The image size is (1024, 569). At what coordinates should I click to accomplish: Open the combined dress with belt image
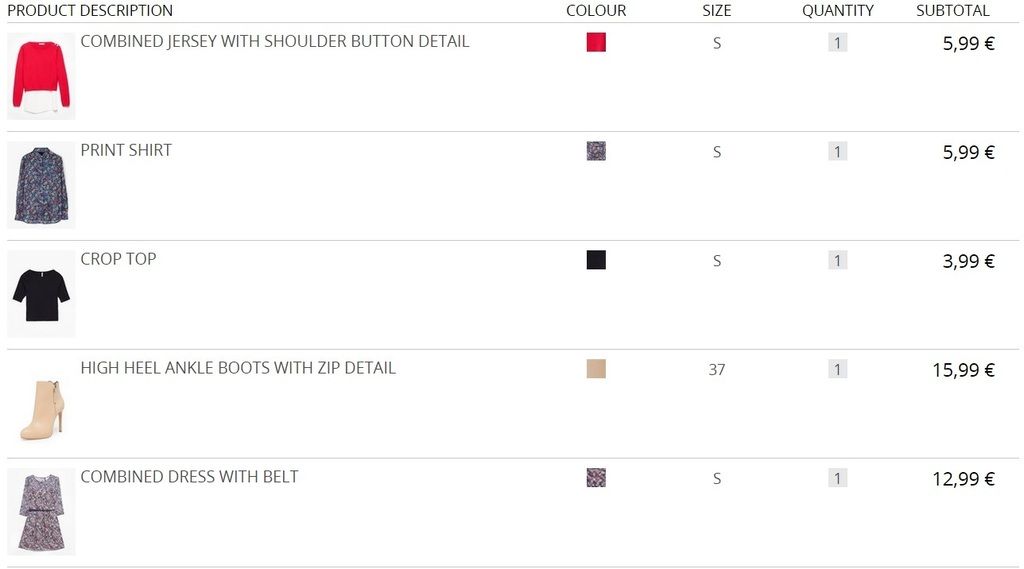pyautogui.click(x=41, y=512)
